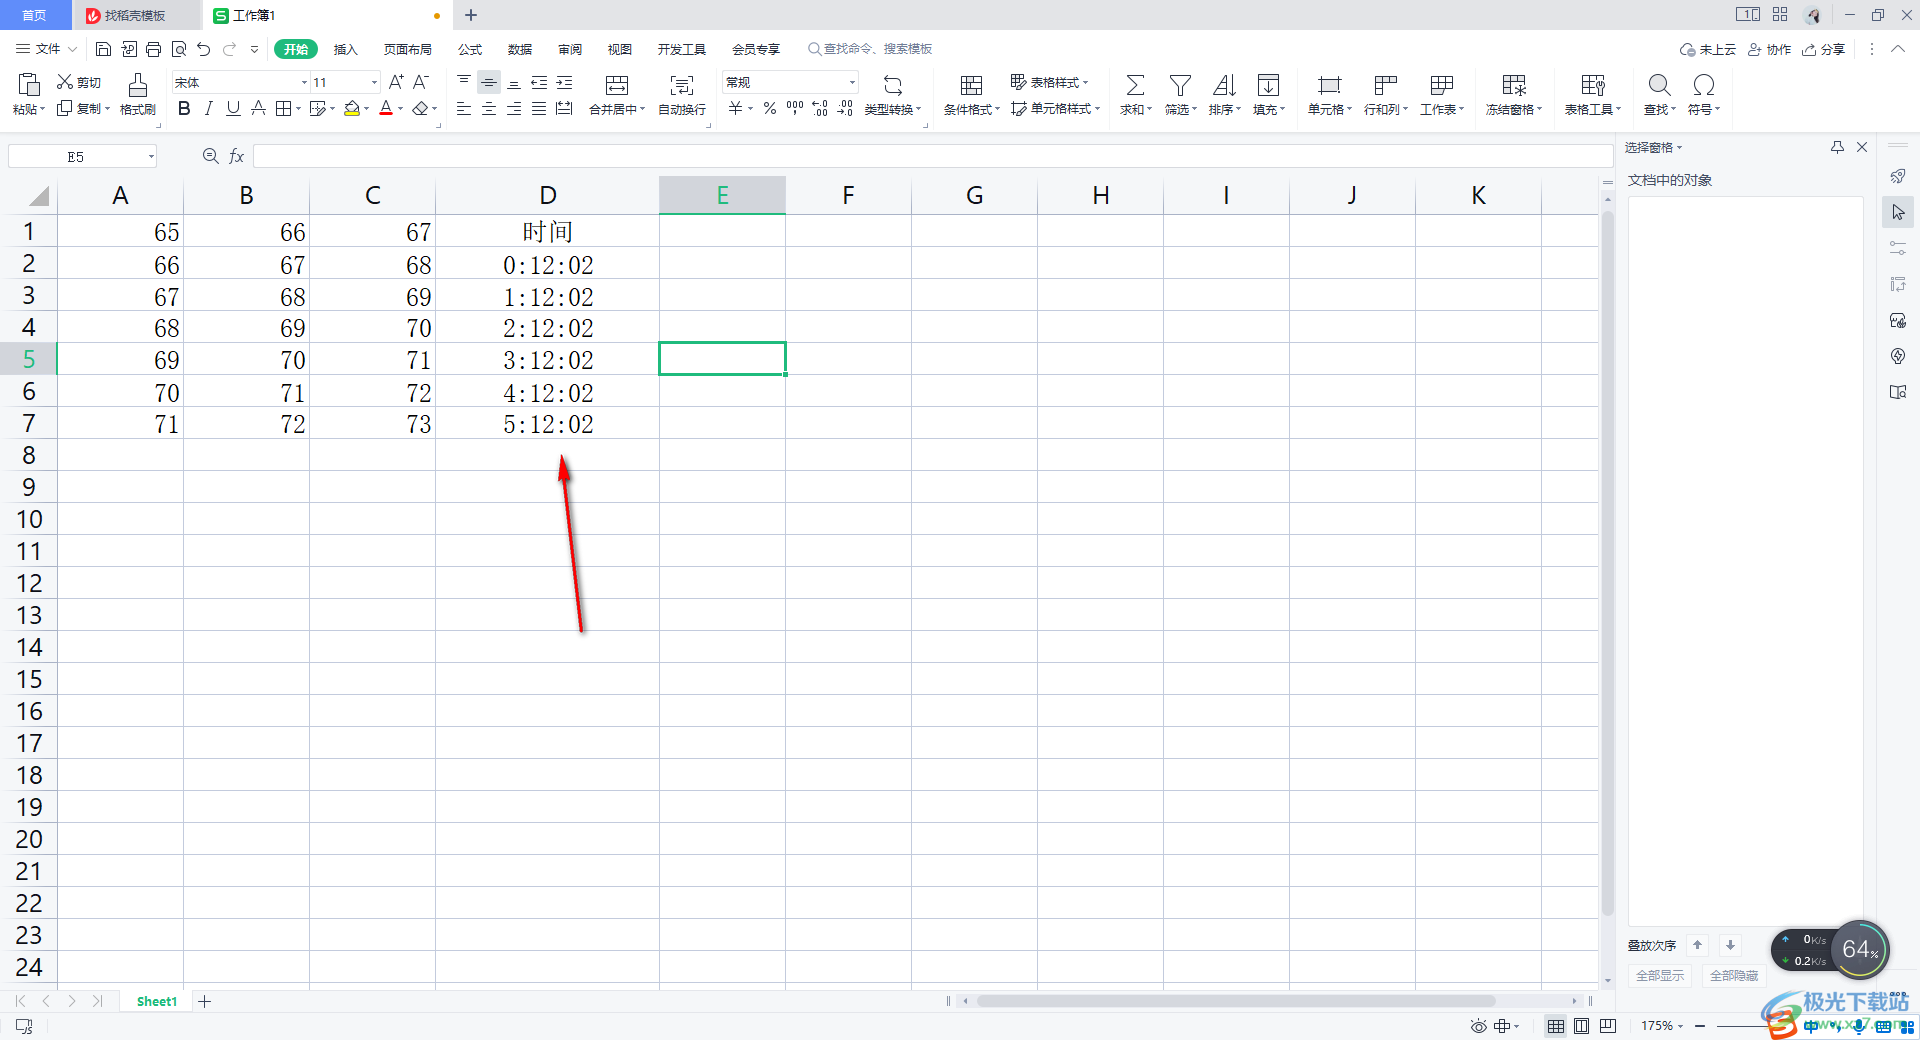
Task: Open the Data (数据) tab
Action: [x=520, y=49]
